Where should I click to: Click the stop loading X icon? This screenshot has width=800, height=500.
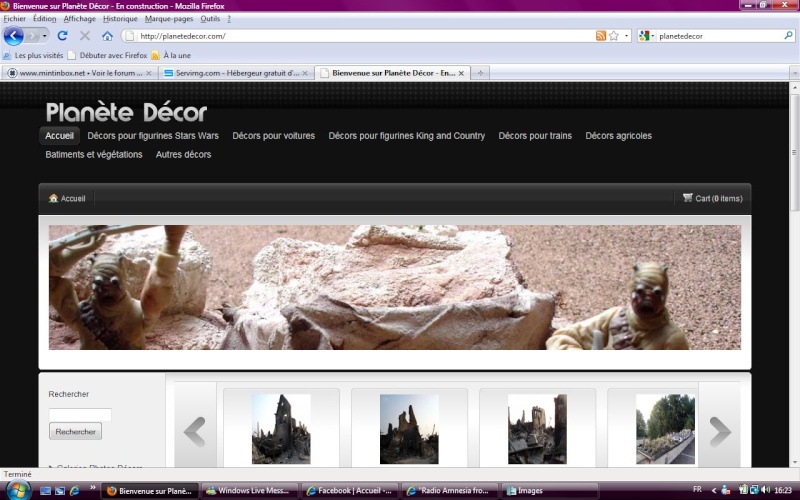coord(85,36)
